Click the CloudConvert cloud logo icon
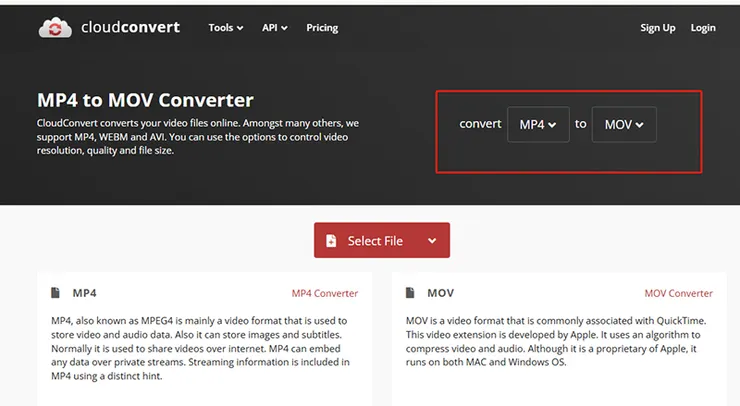Viewport: 740px width, 406px height. (55, 28)
